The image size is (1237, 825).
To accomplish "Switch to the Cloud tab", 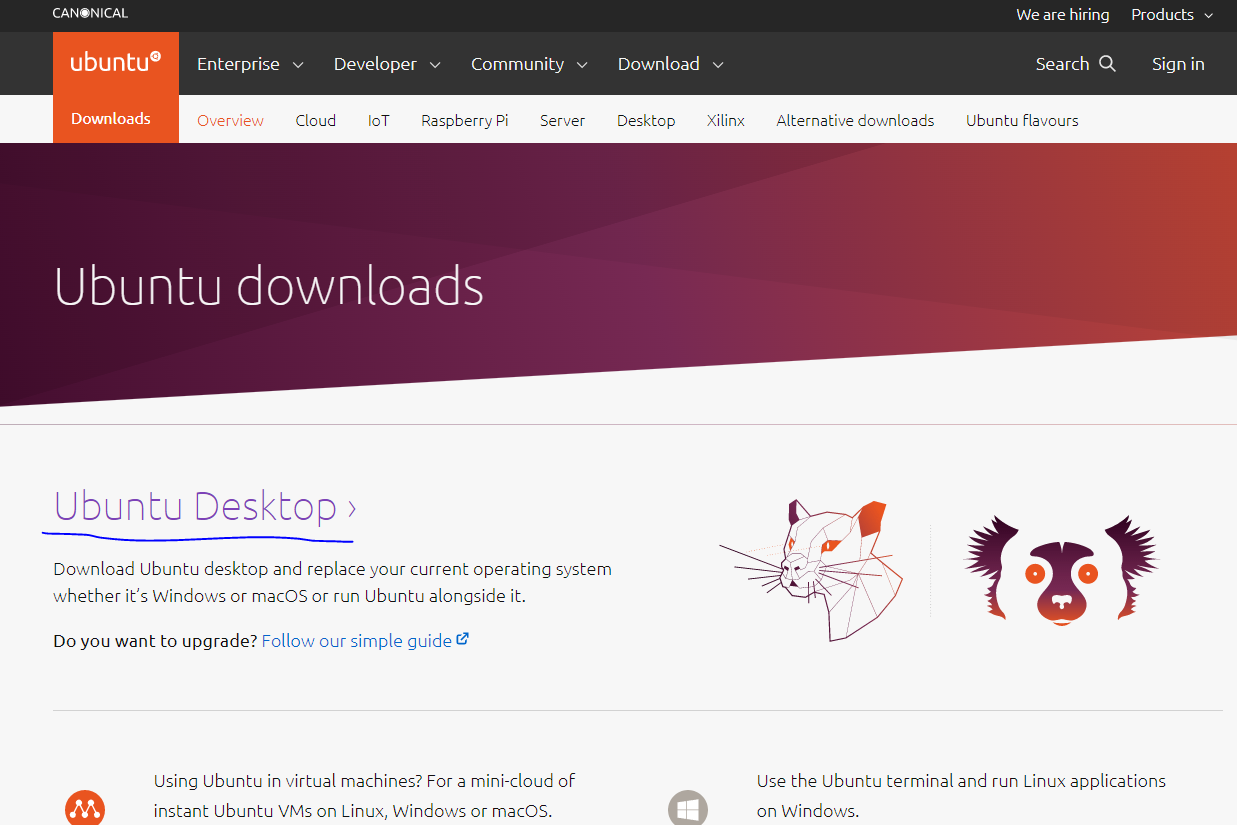I will (316, 120).
